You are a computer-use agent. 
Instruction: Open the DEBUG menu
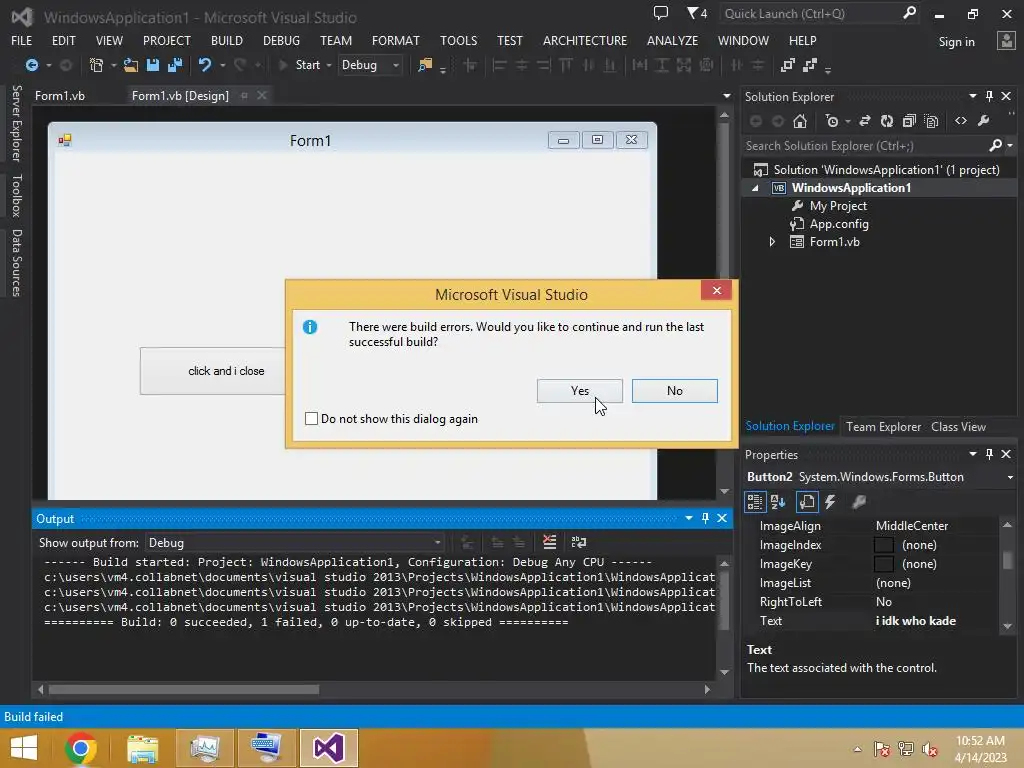(x=281, y=40)
